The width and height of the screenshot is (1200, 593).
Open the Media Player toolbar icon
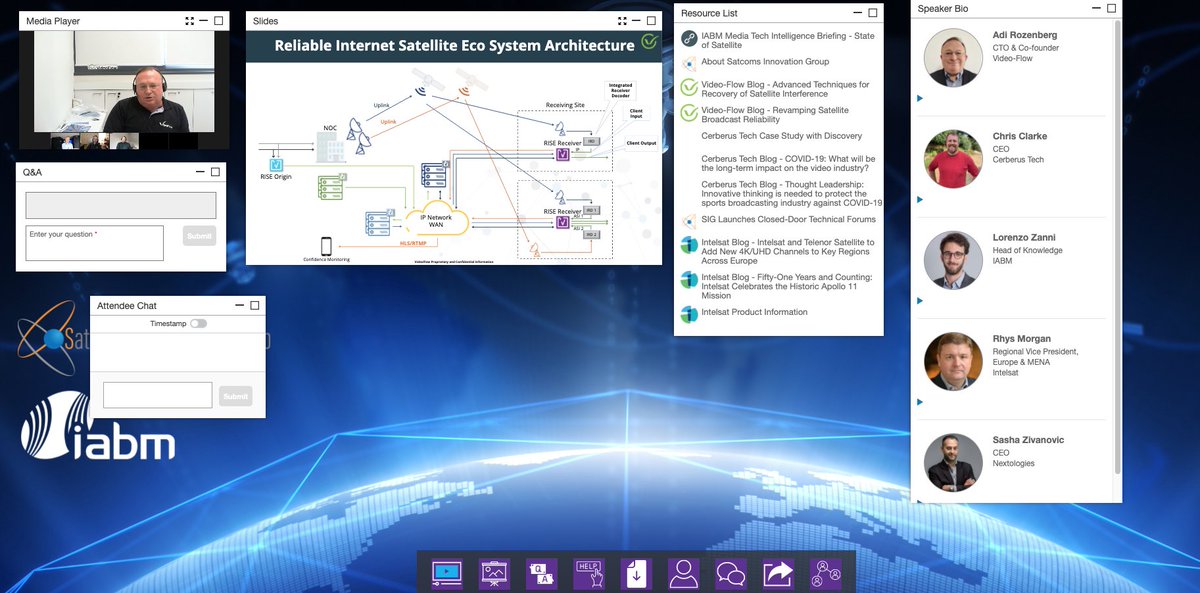click(447, 573)
